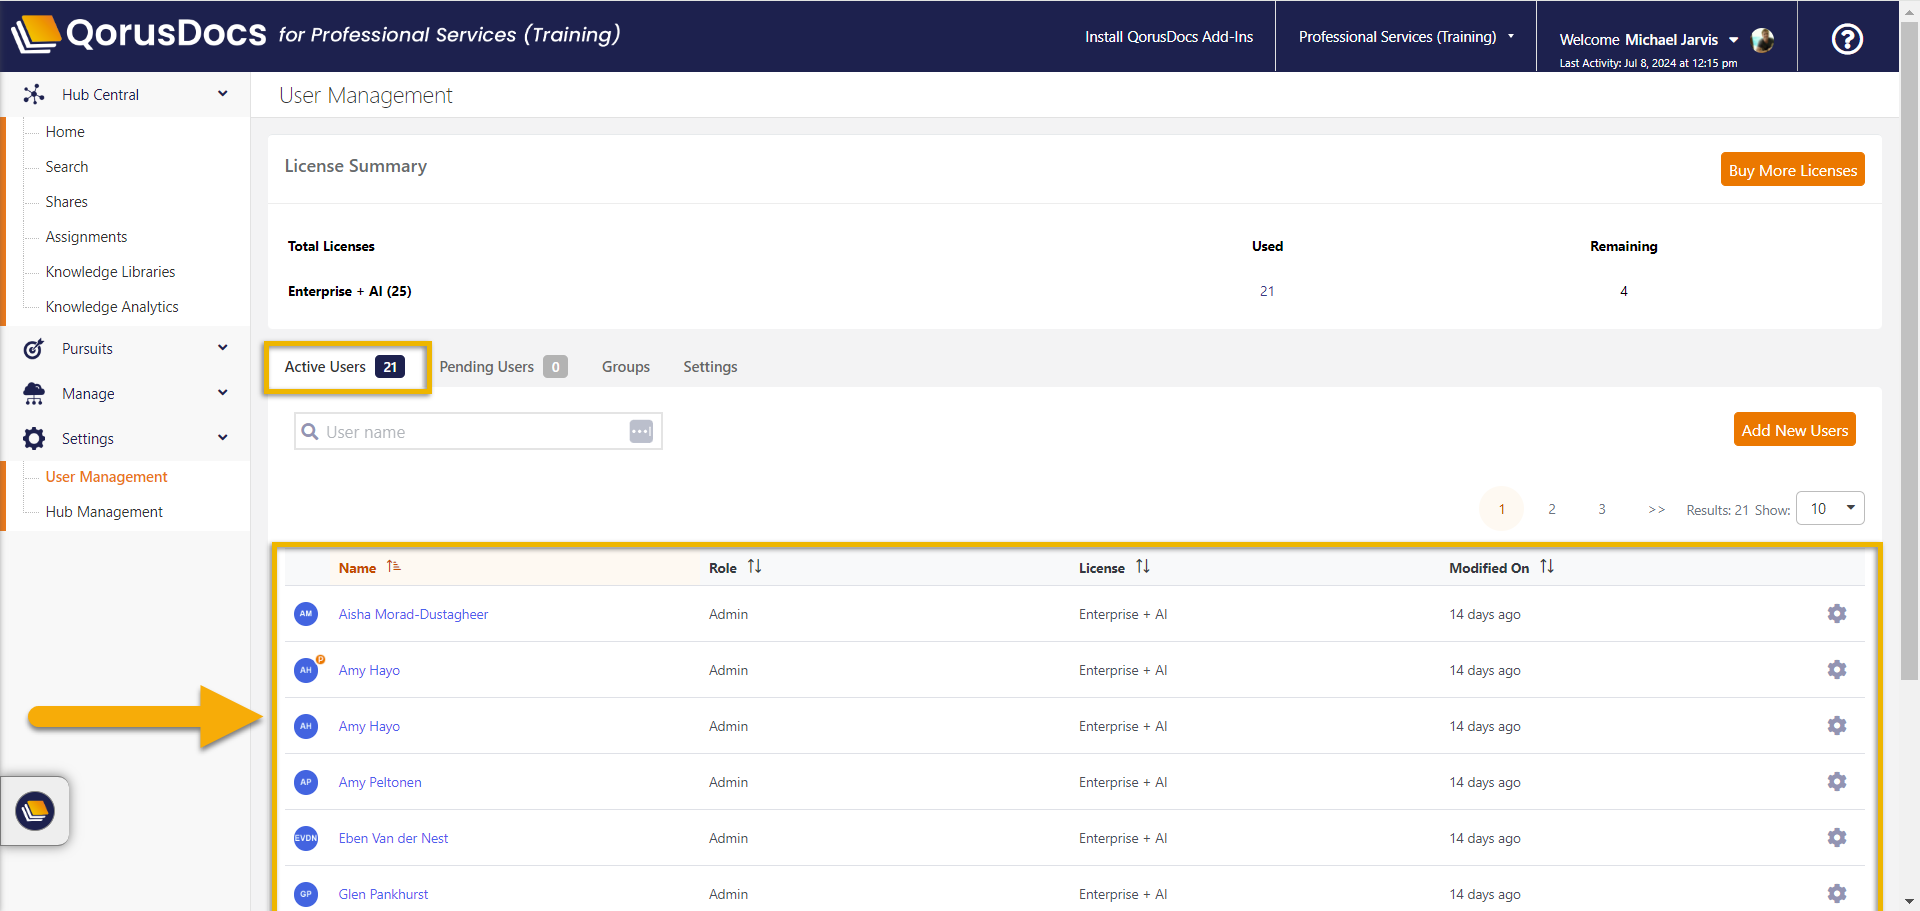The width and height of the screenshot is (1920, 911).
Task: Click the Pursuits target icon
Action: tap(34, 349)
